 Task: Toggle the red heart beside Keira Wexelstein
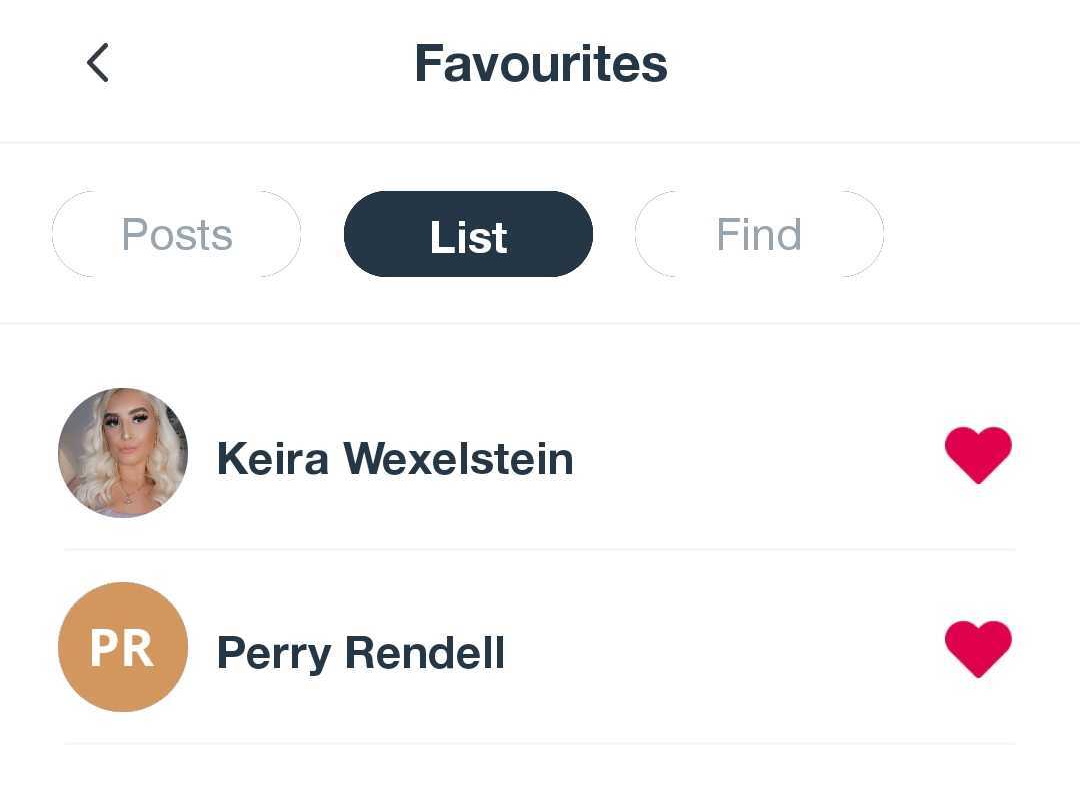pos(978,454)
